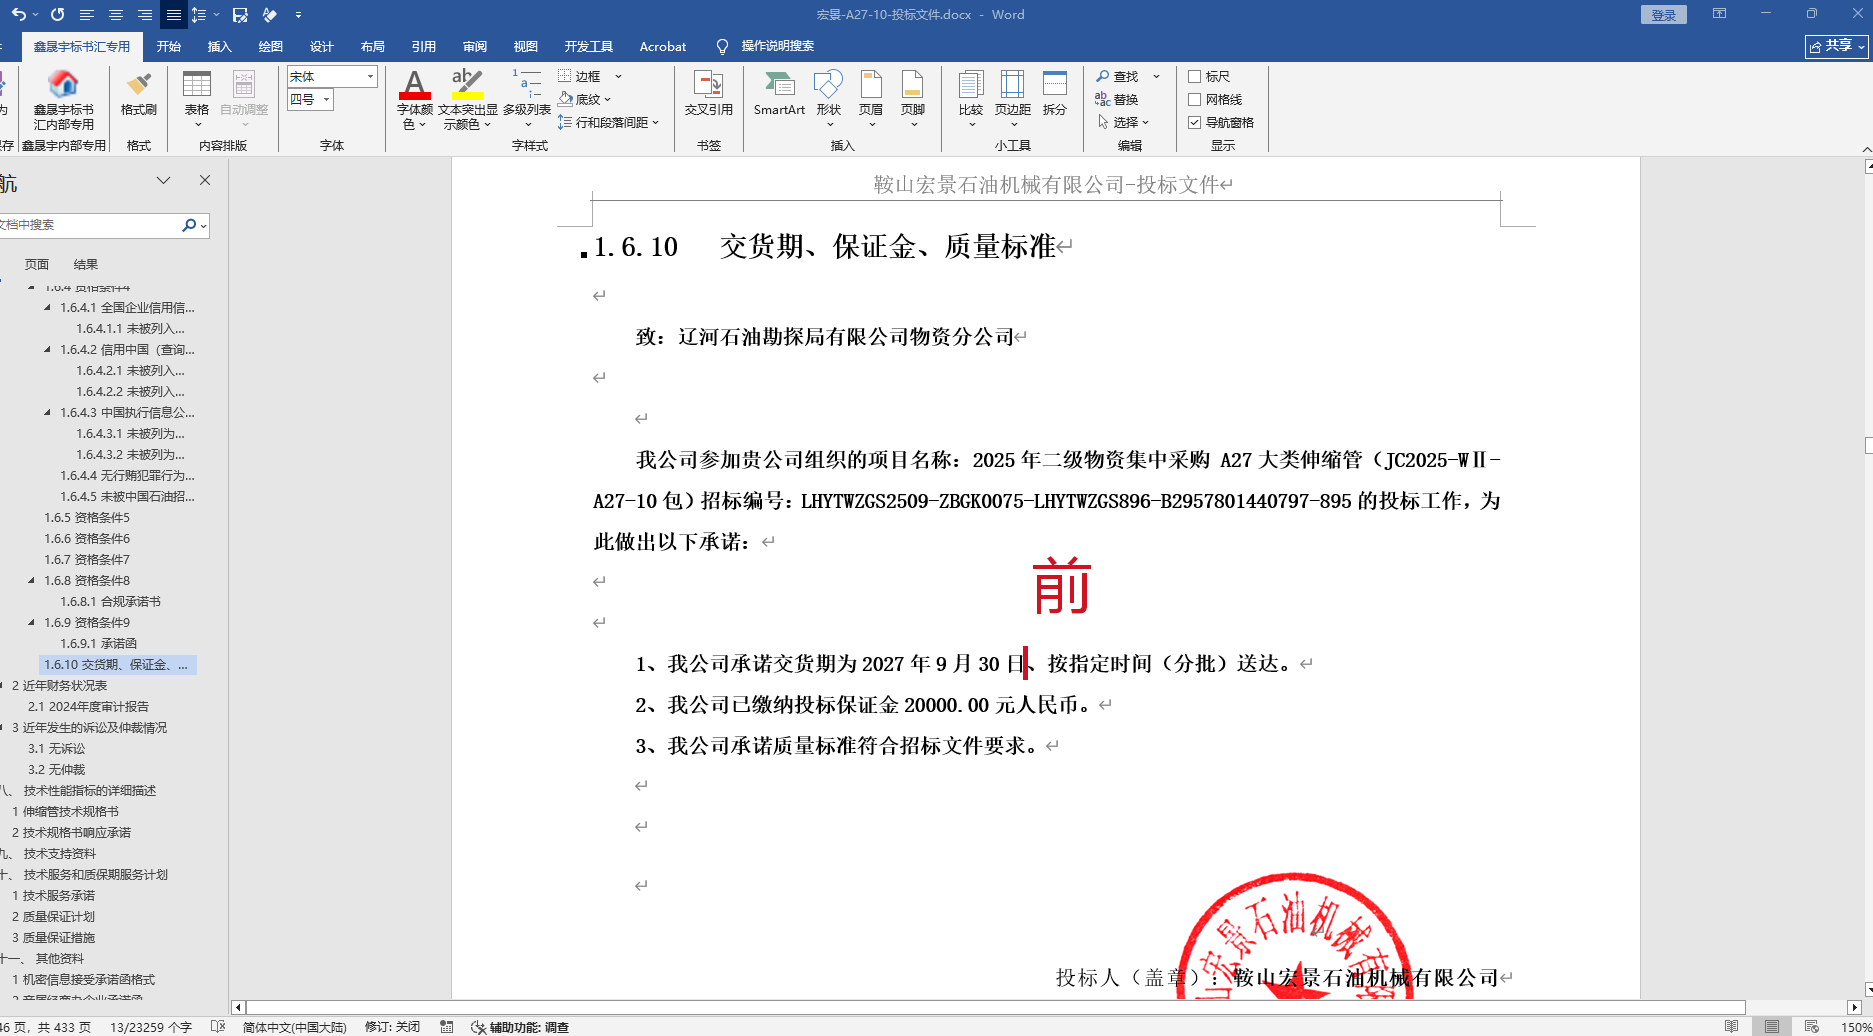Open the font size 四号 dropdown
The height and width of the screenshot is (1036, 1873).
click(326, 99)
